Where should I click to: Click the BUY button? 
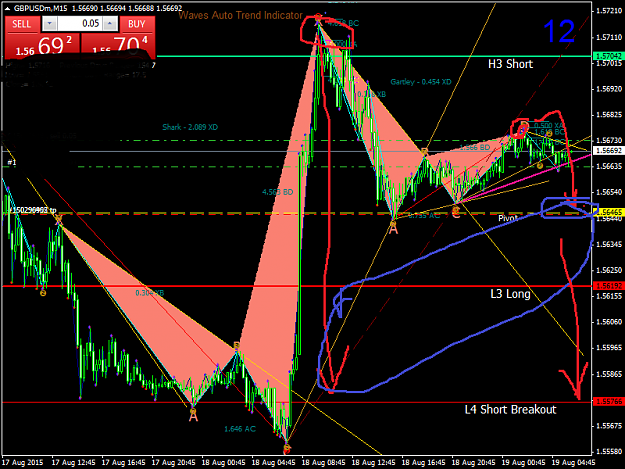pos(137,24)
